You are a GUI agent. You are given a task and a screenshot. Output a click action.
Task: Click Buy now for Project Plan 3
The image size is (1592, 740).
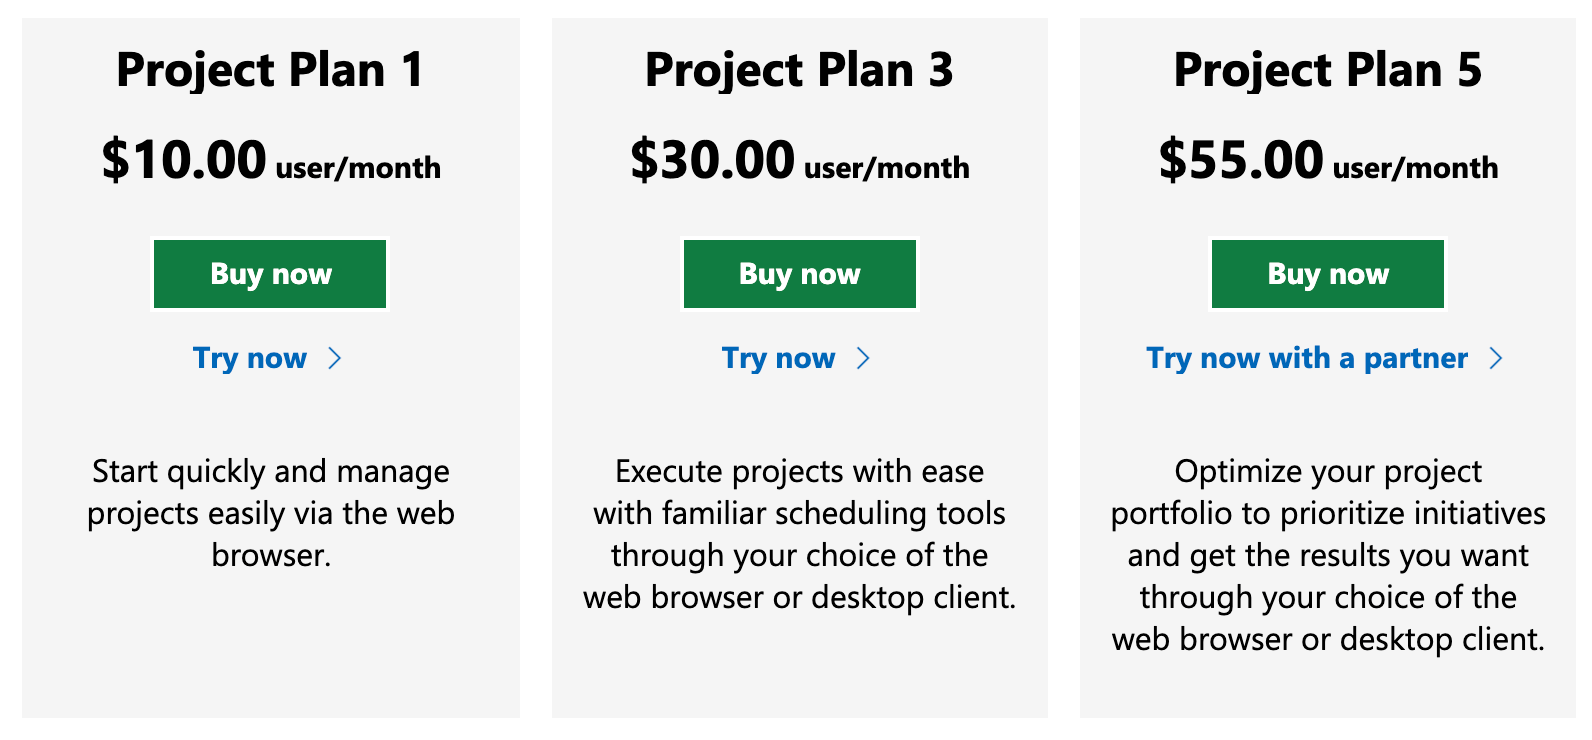(x=799, y=273)
